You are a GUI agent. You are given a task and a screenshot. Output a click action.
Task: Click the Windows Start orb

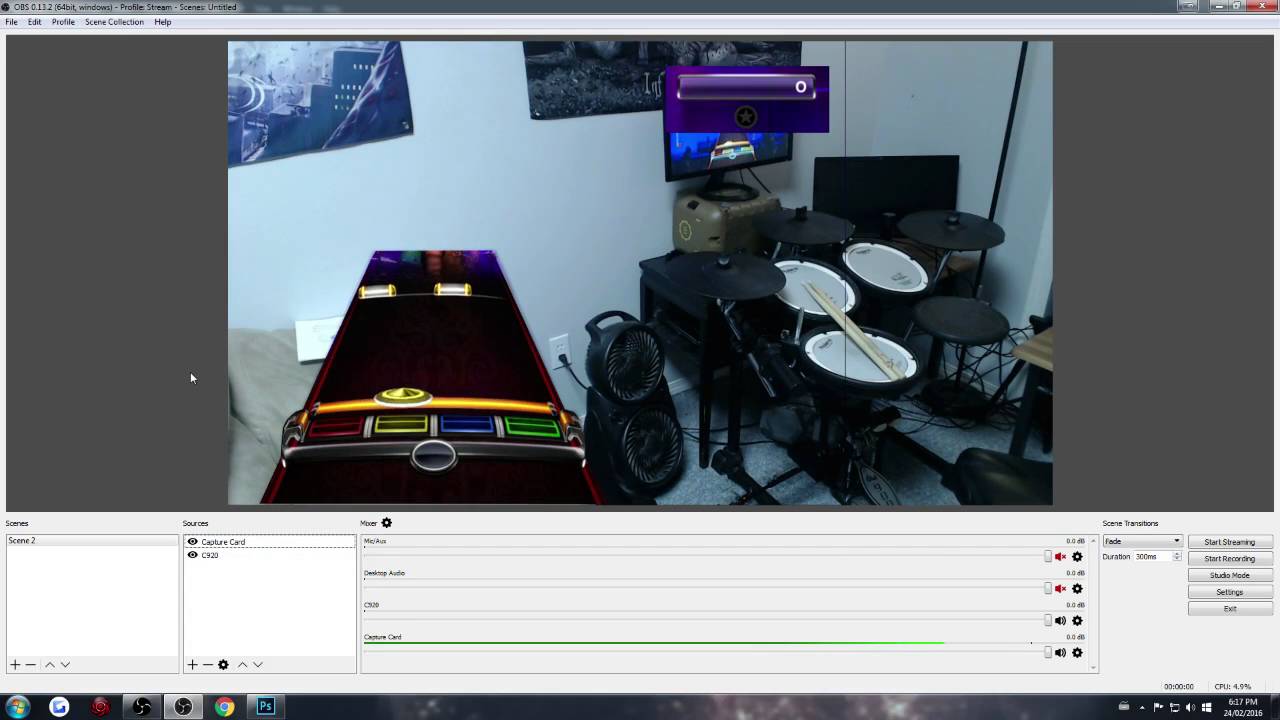(x=17, y=707)
